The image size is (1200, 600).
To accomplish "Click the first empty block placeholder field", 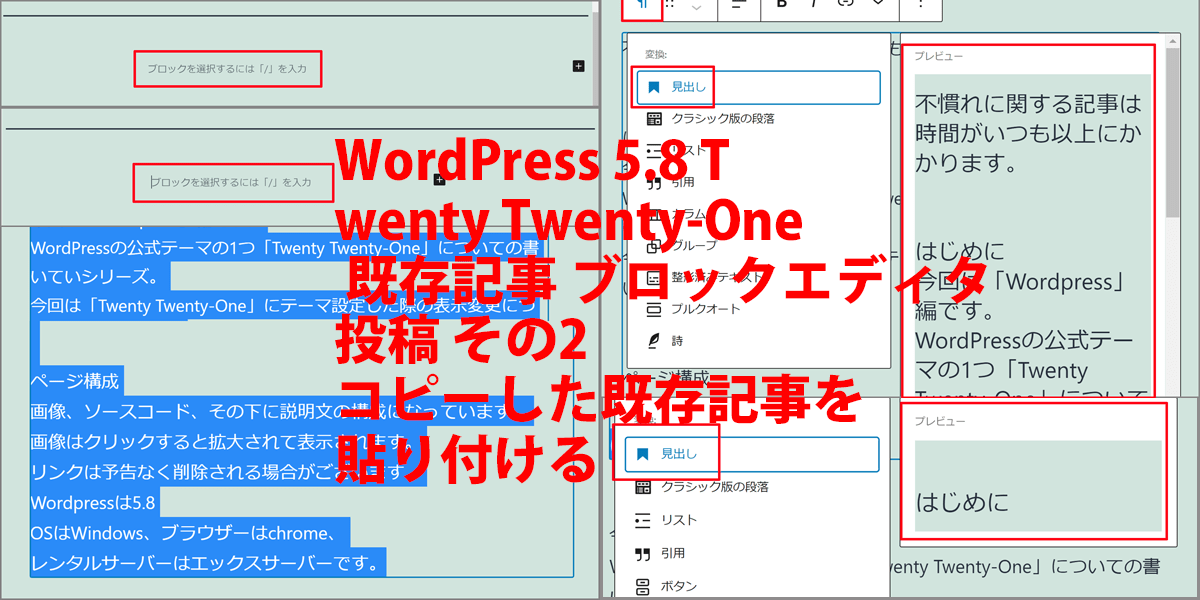I will pos(227,69).
